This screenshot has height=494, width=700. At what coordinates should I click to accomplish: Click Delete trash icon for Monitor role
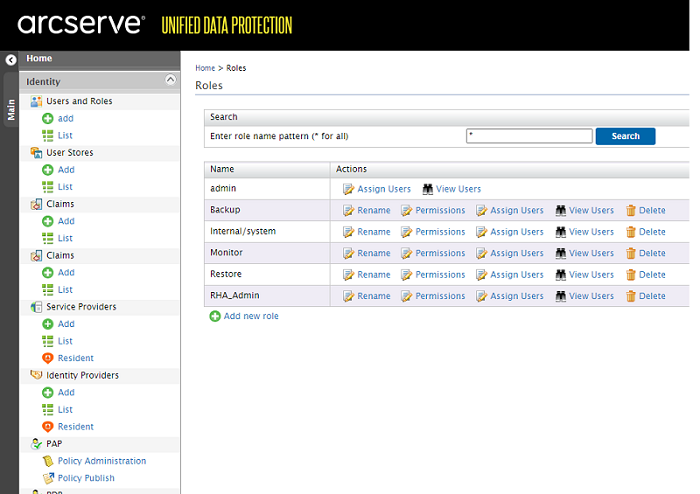630,253
